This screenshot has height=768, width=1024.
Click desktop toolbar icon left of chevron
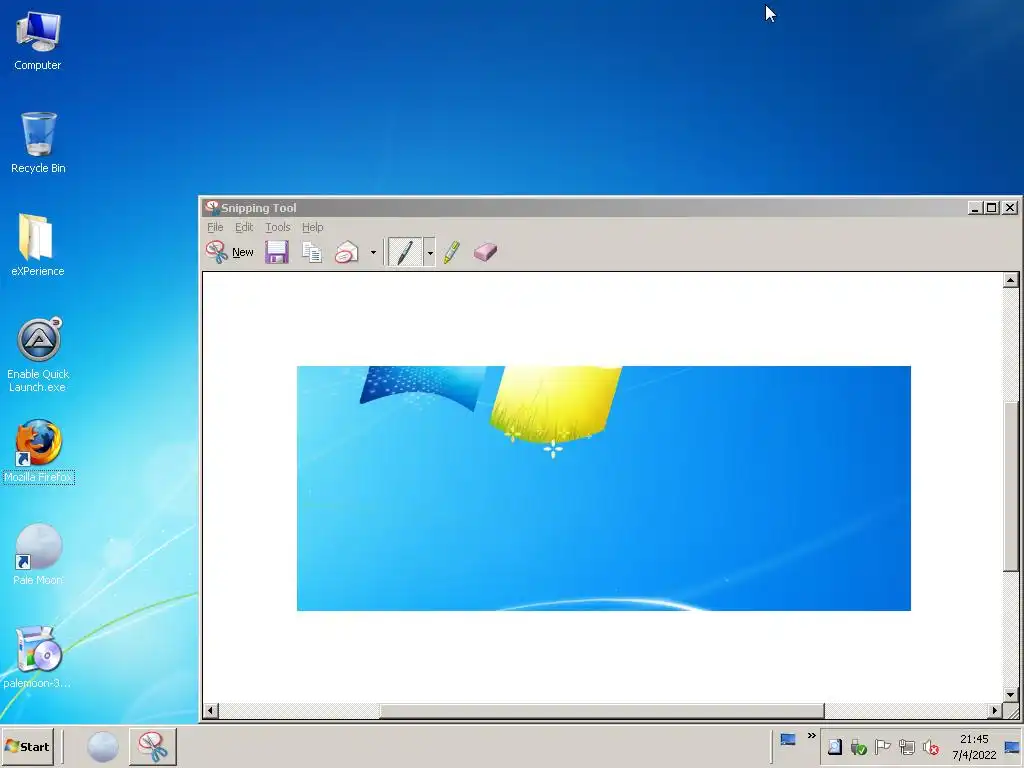[x=788, y=739]
